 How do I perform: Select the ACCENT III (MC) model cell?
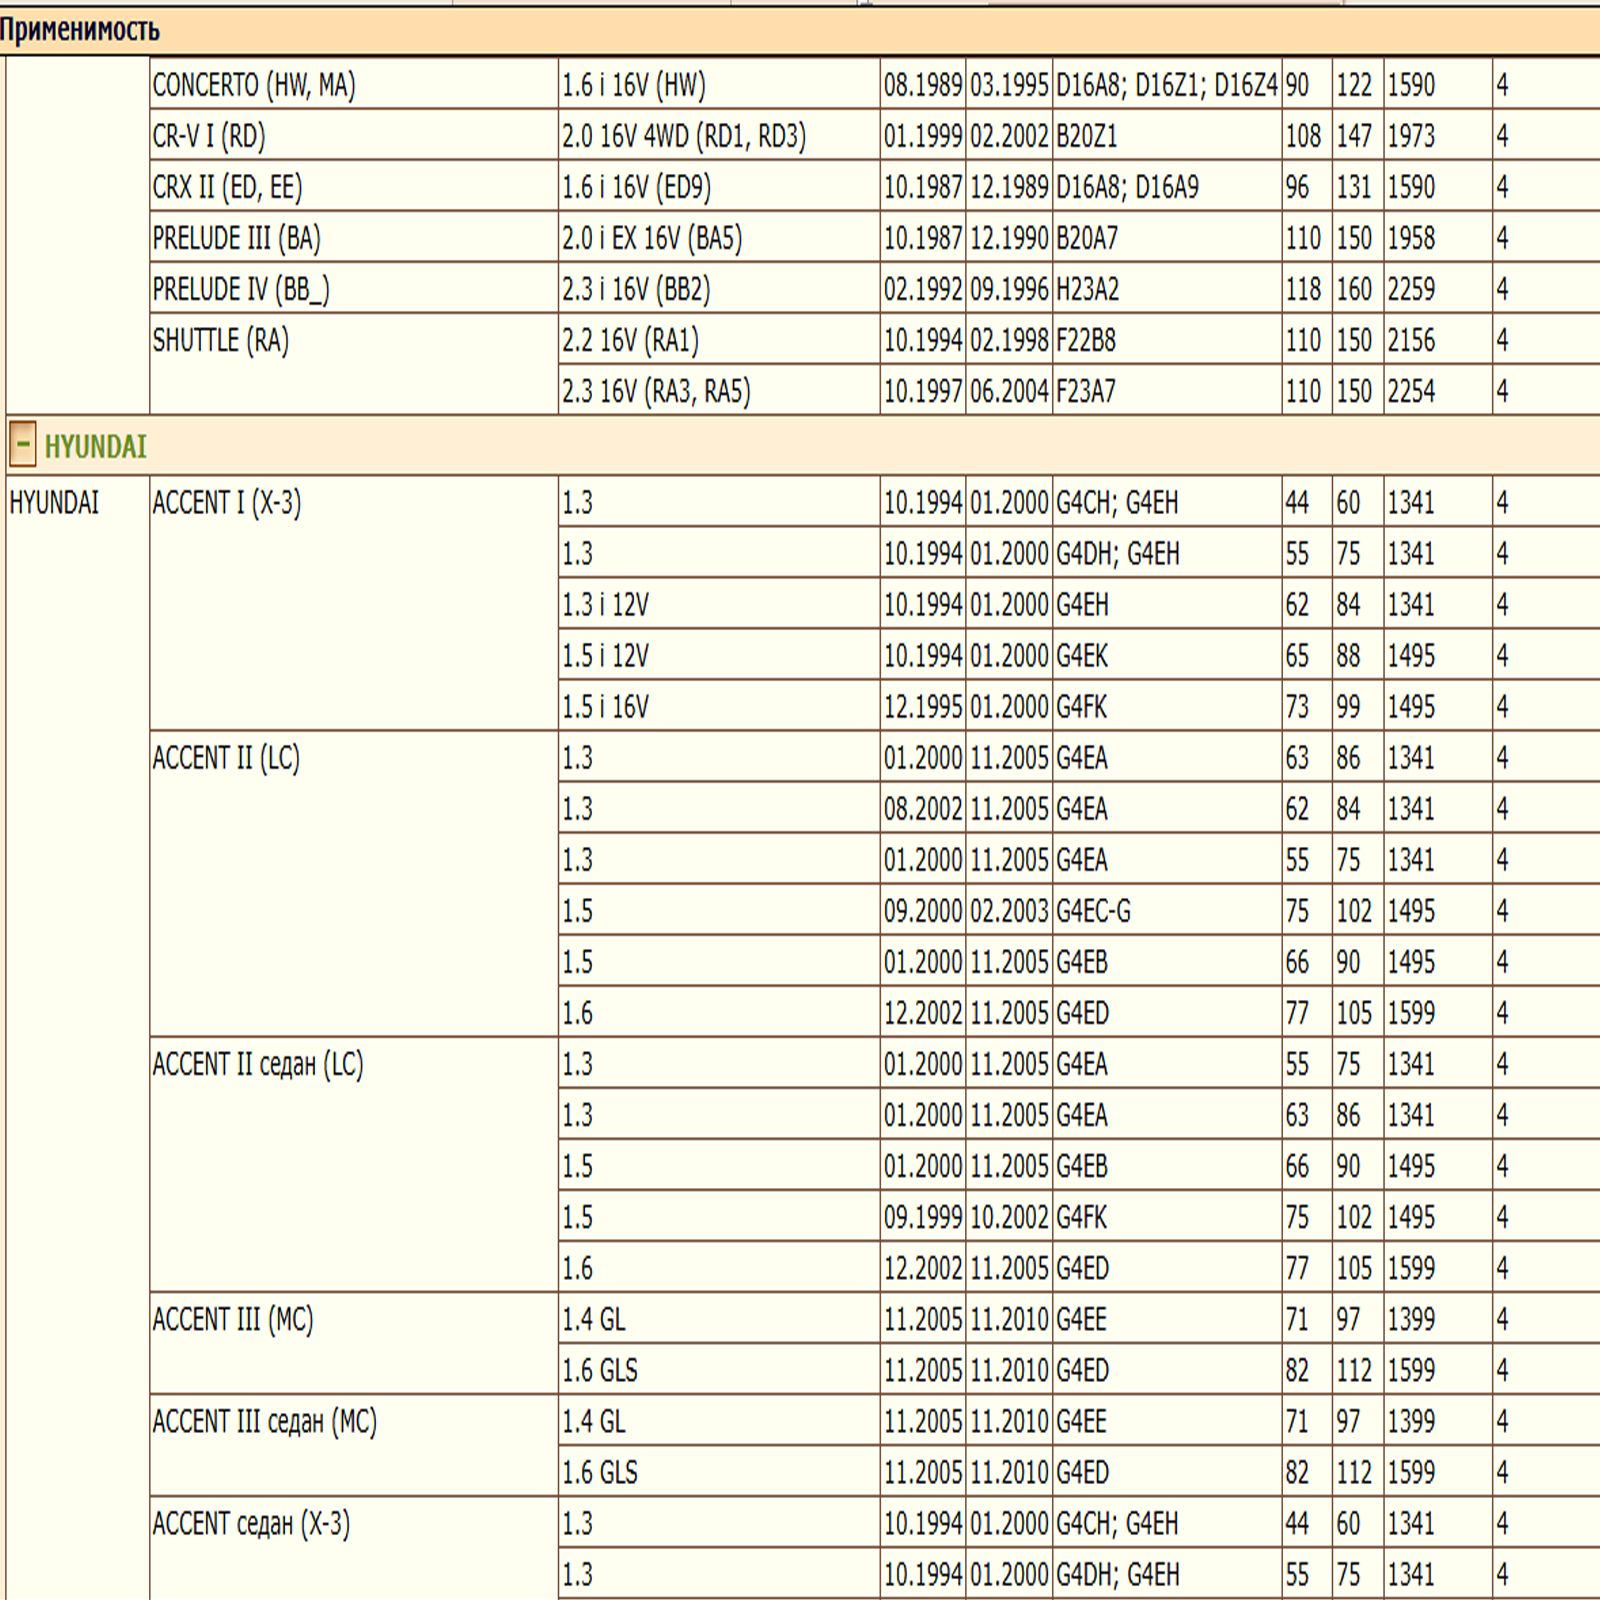point(233,1320)
